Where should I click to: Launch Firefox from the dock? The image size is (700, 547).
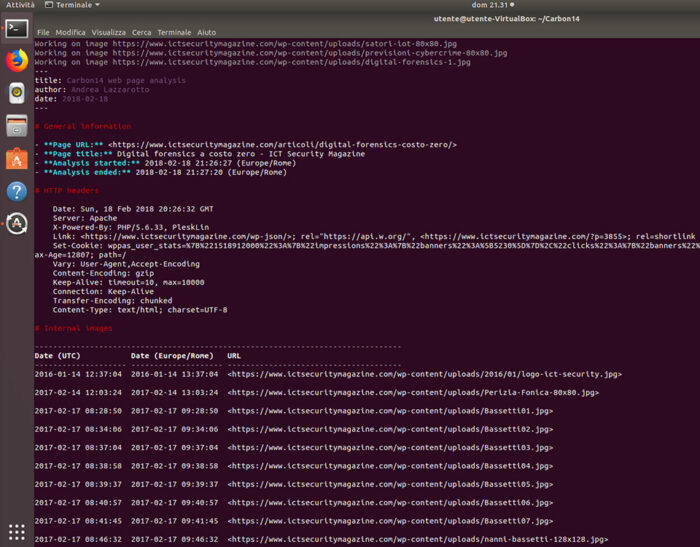coord(17,61)
